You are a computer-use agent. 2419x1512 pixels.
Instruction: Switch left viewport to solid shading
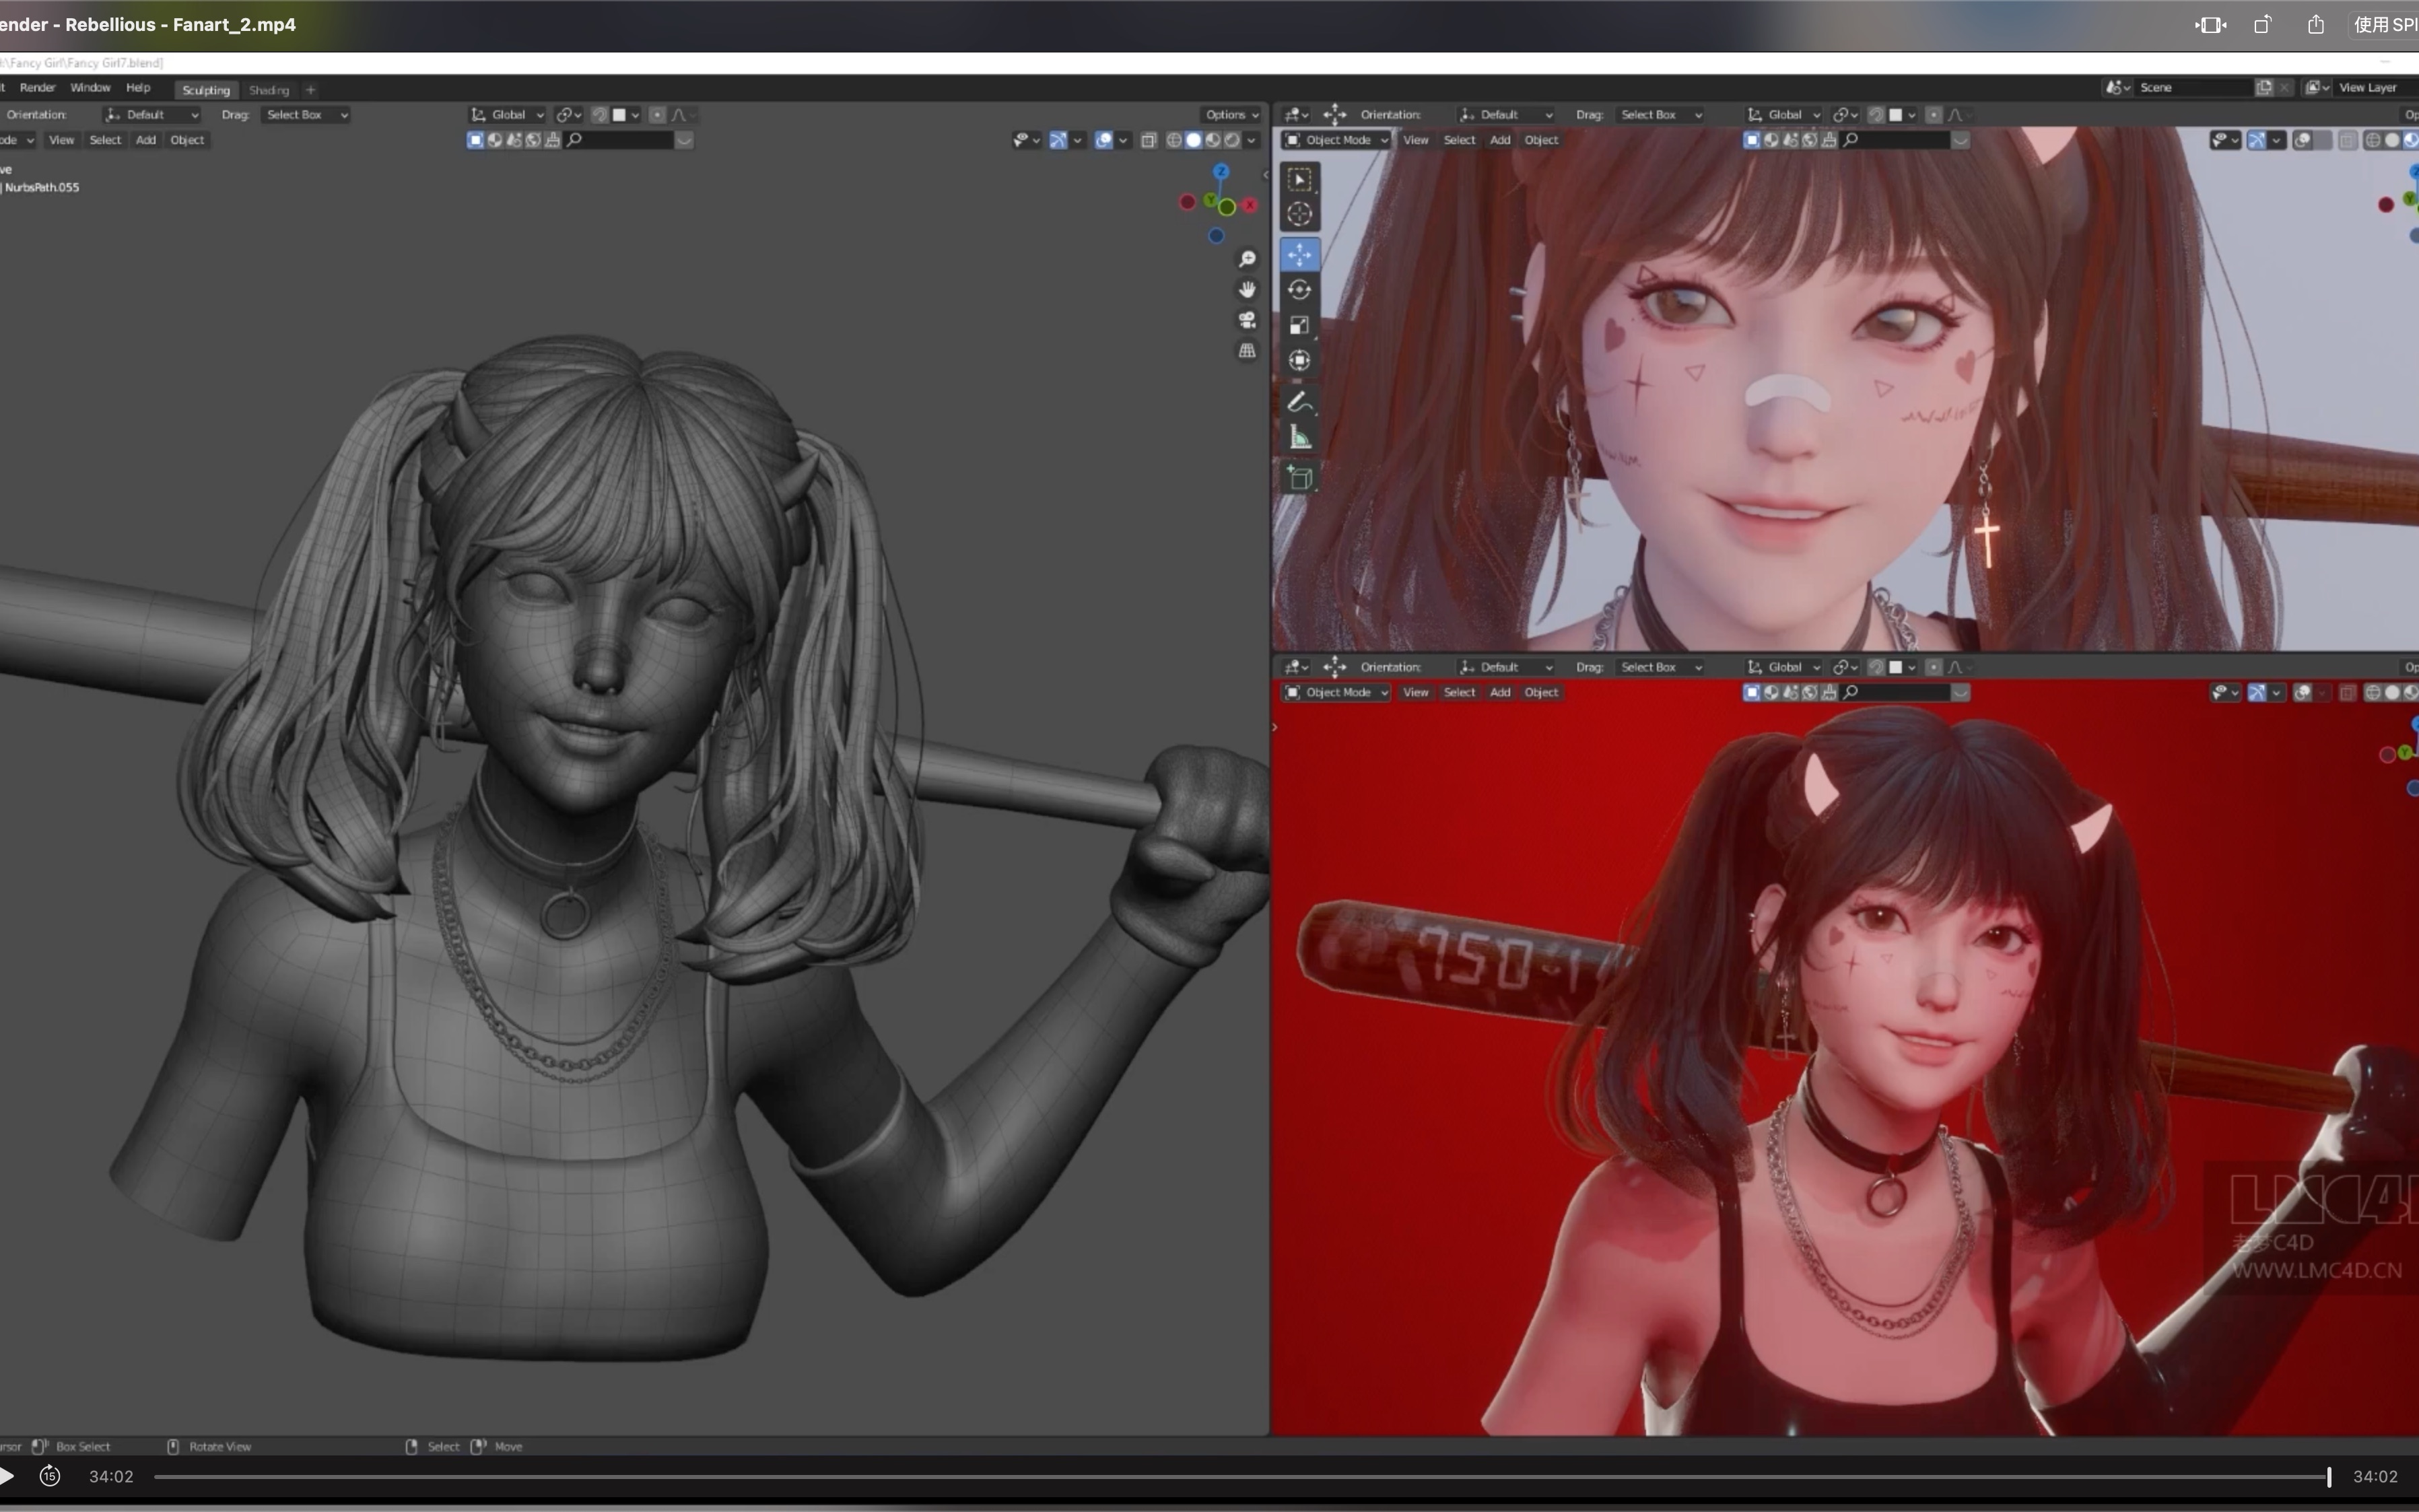pyautogui.click(x=1193, y=140)
